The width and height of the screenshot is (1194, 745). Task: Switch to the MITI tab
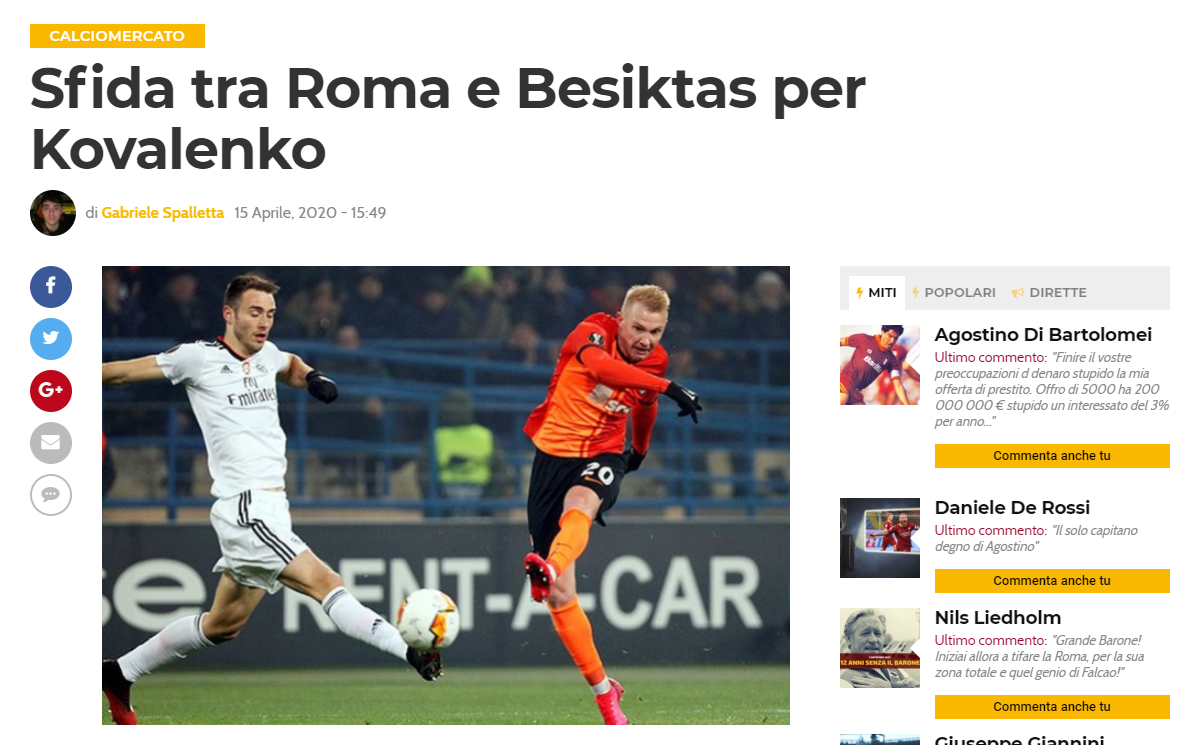(876, 293)
